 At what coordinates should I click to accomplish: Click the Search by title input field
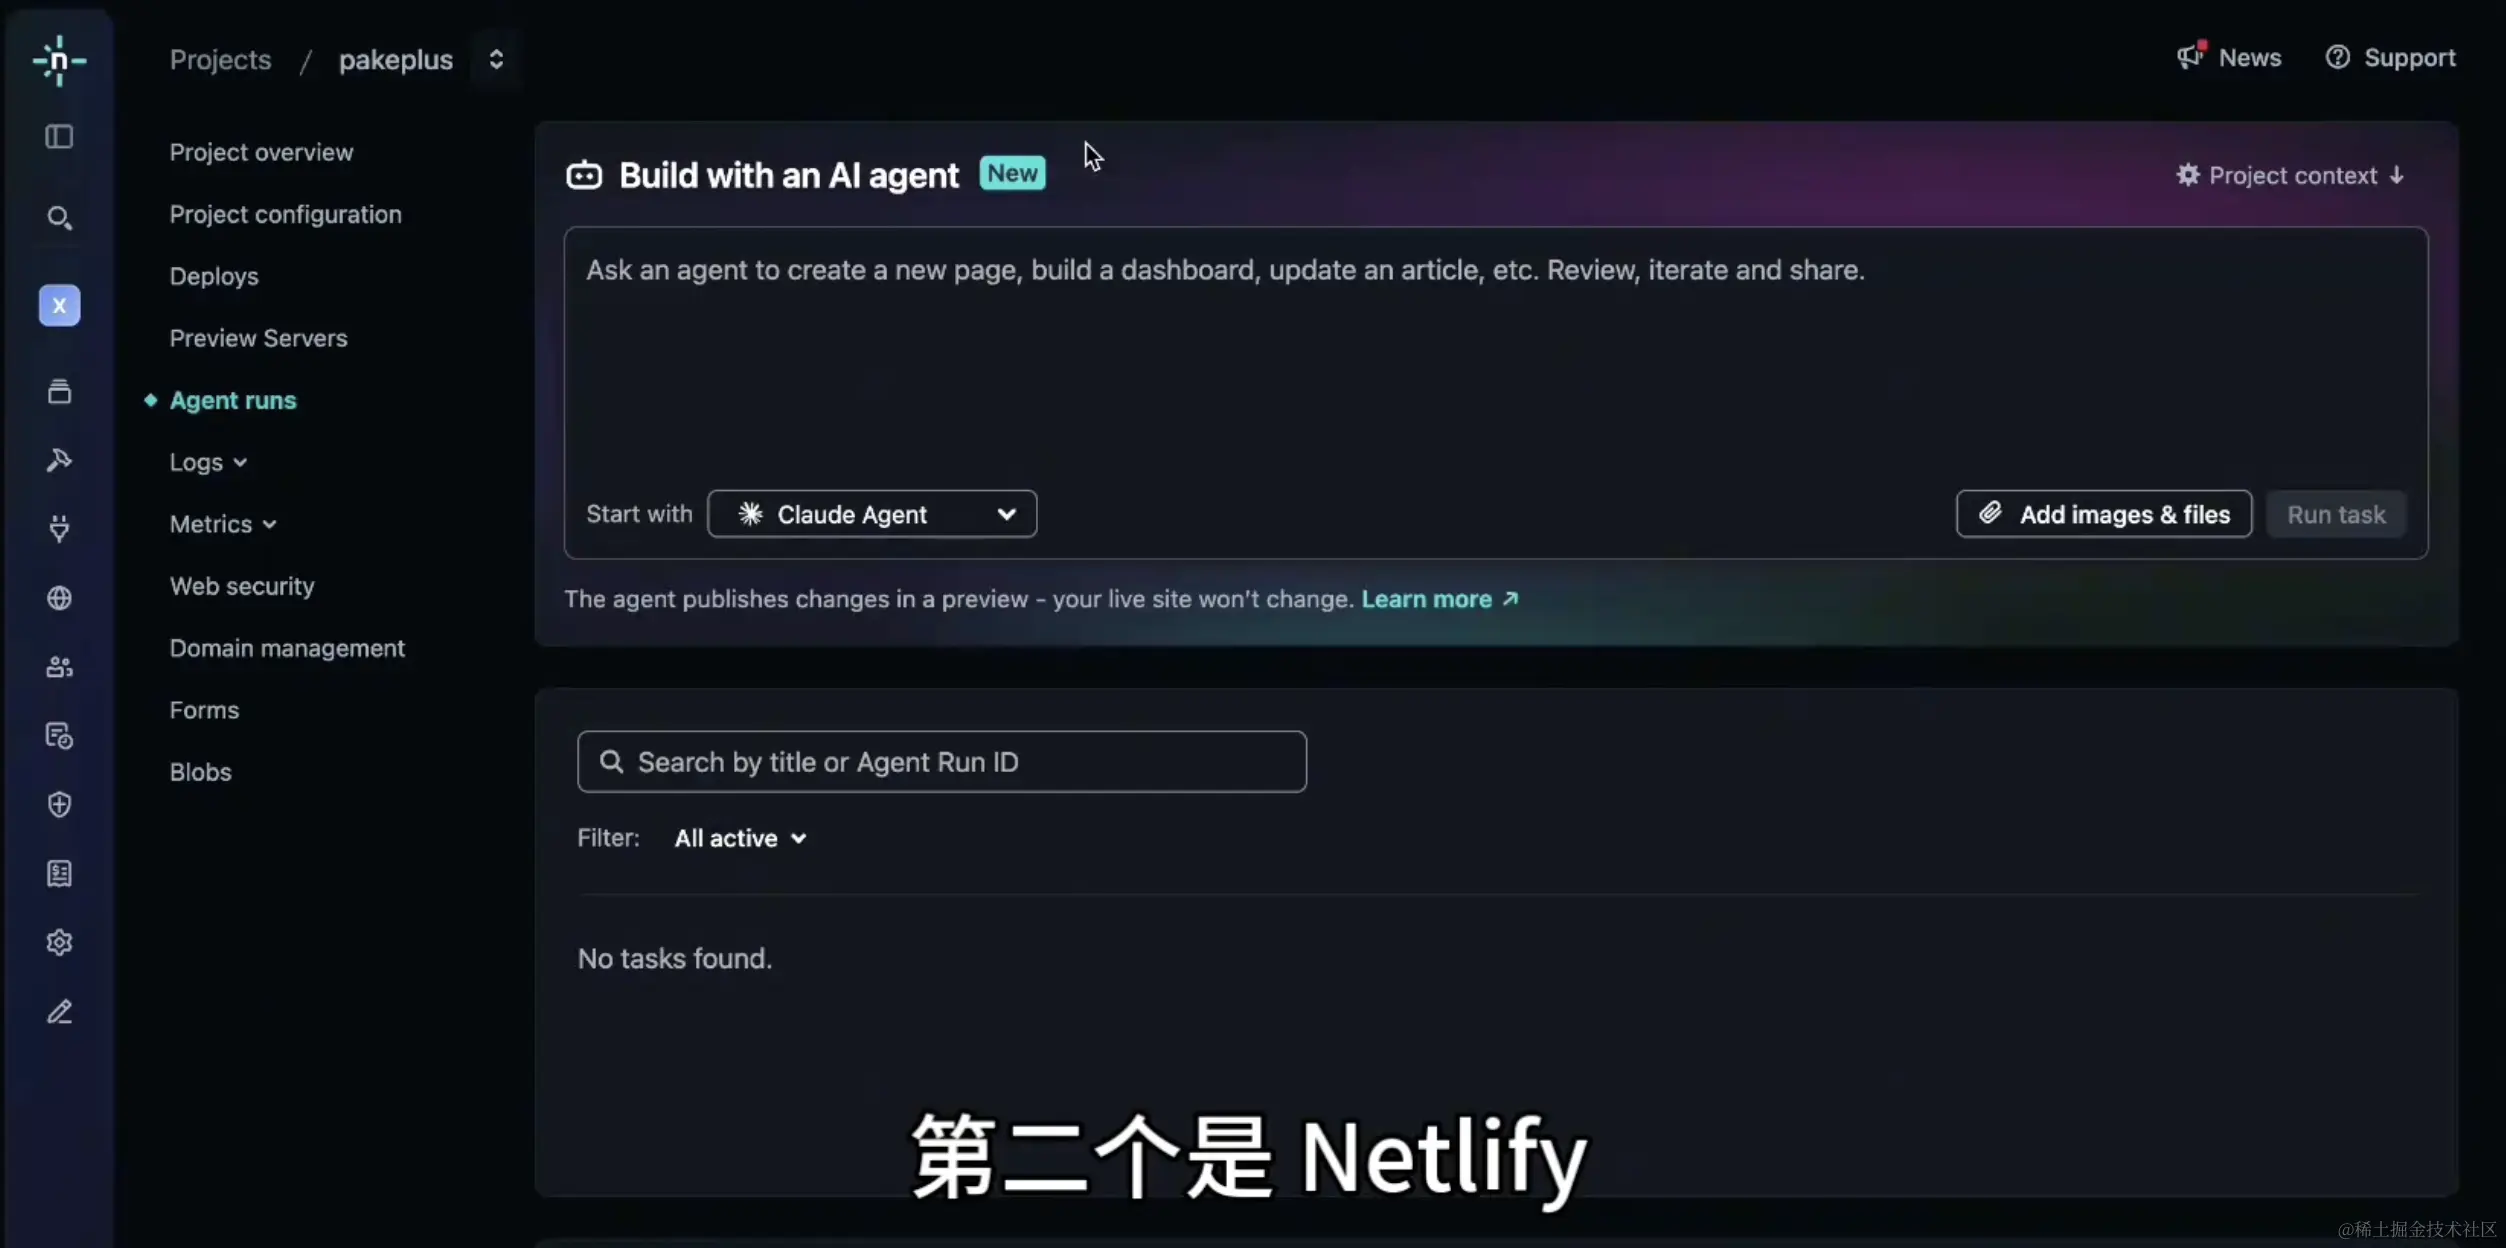tap(942, 762)
